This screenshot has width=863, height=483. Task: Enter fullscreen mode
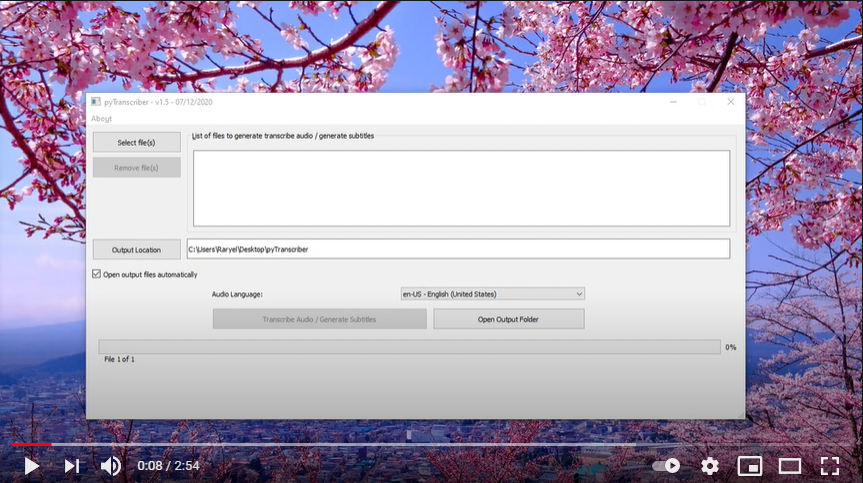[x=829, y=466]
